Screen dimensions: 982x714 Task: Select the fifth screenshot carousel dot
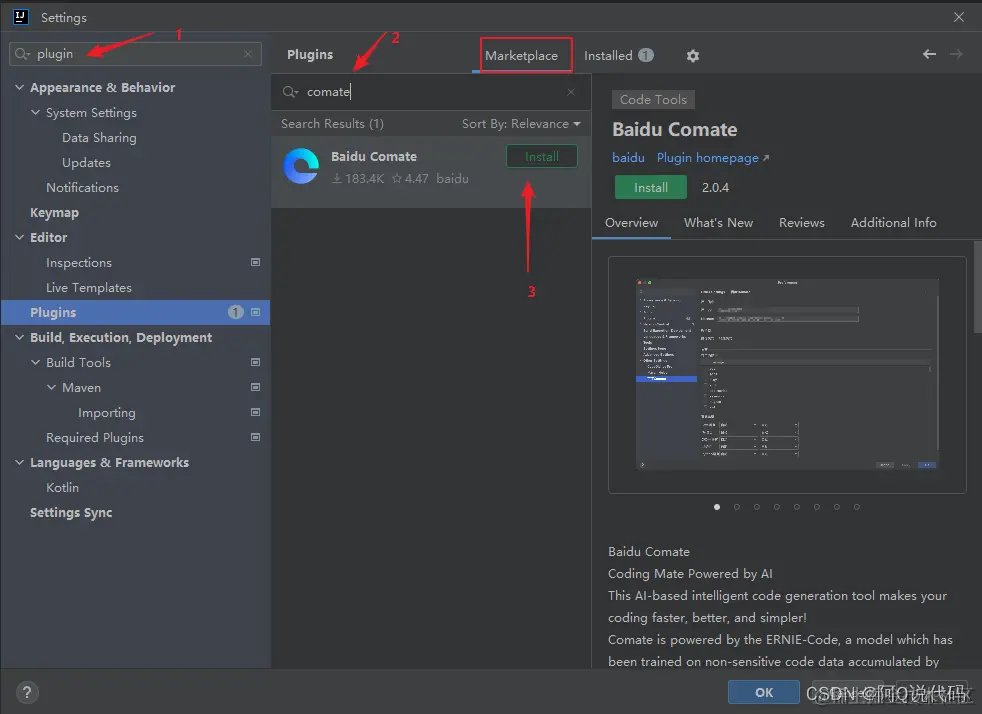[x=797, y=507]
